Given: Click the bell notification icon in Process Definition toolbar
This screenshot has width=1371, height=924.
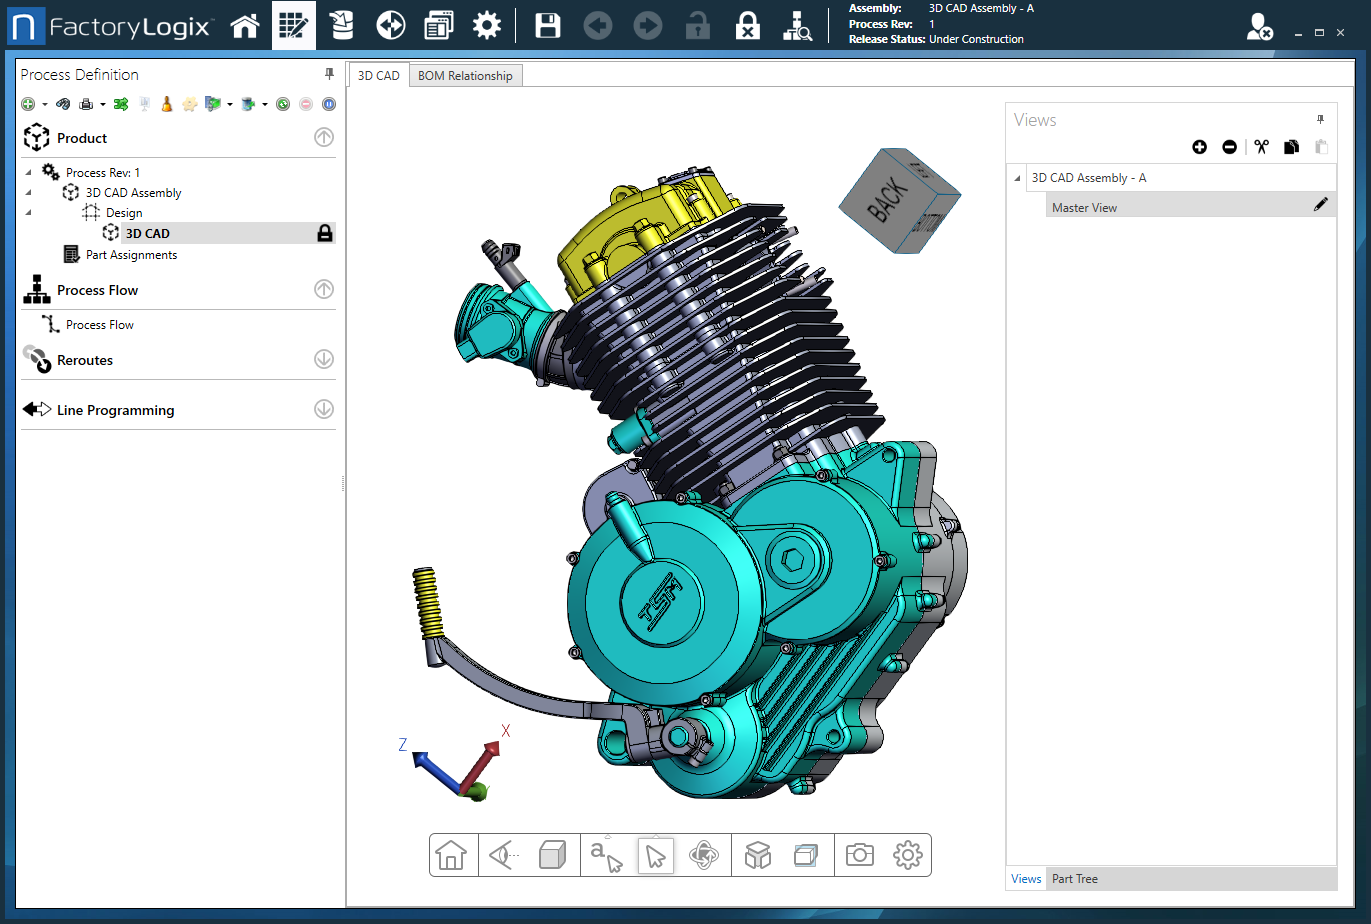Looking at the screenshot, I should tap(166, 103).
